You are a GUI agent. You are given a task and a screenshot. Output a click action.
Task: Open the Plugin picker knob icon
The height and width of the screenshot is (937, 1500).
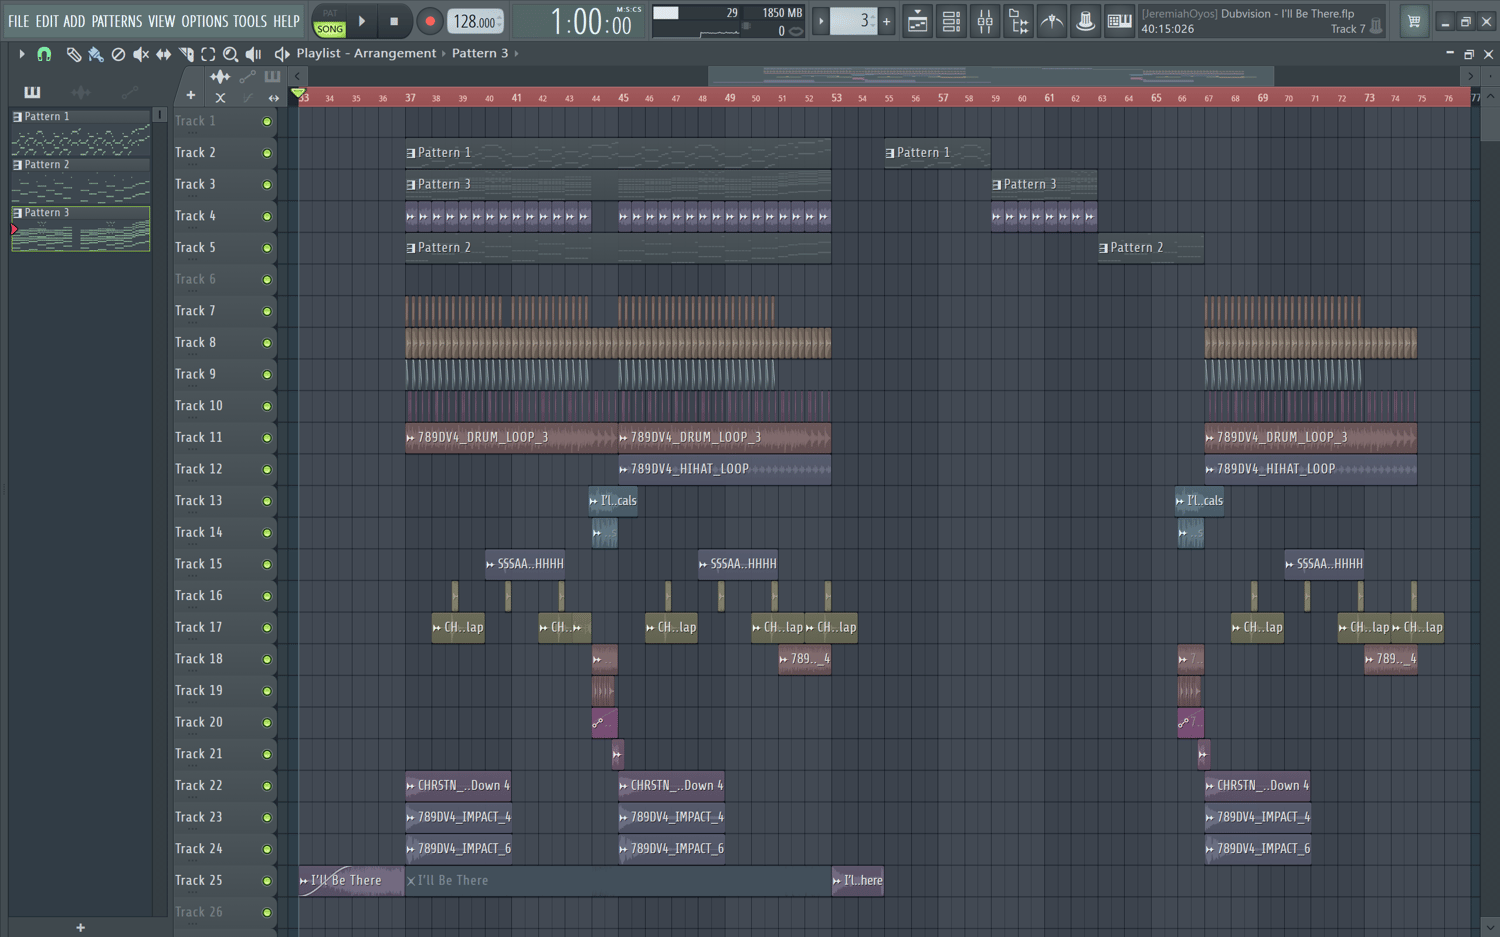[1085, 21]
